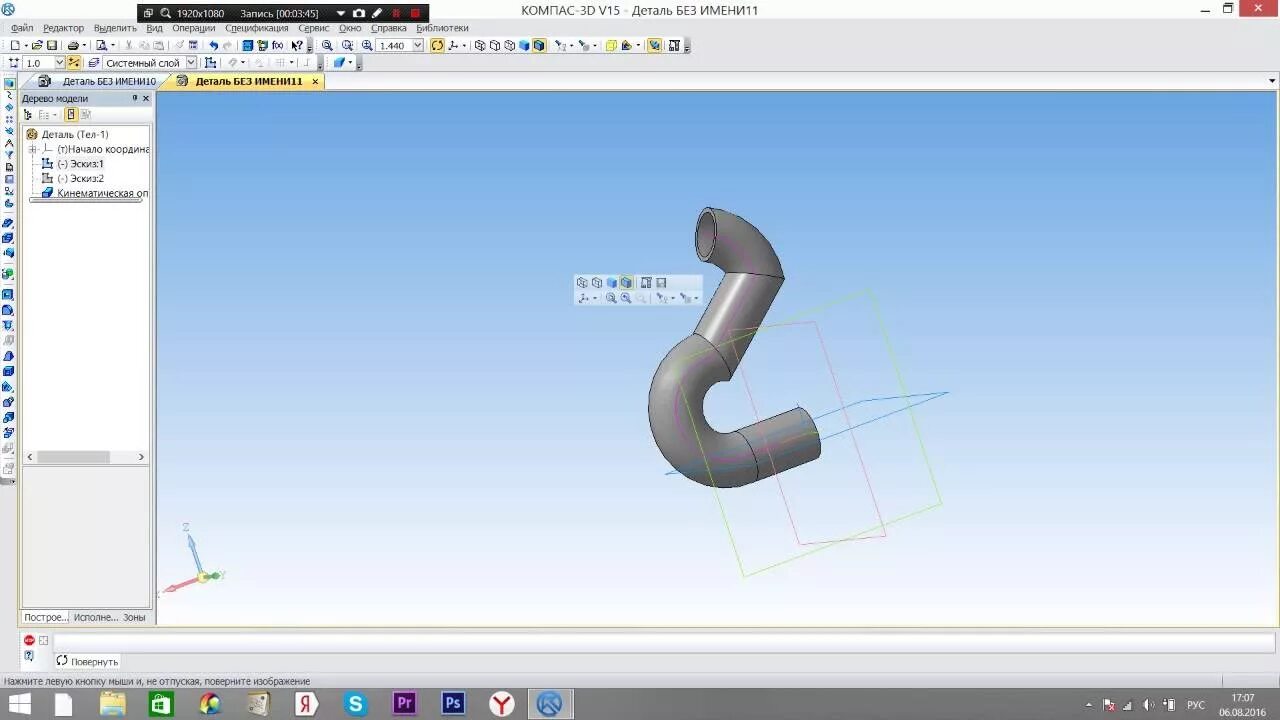
Task: Open the Файл menu
Action: (x=22, y=28)
